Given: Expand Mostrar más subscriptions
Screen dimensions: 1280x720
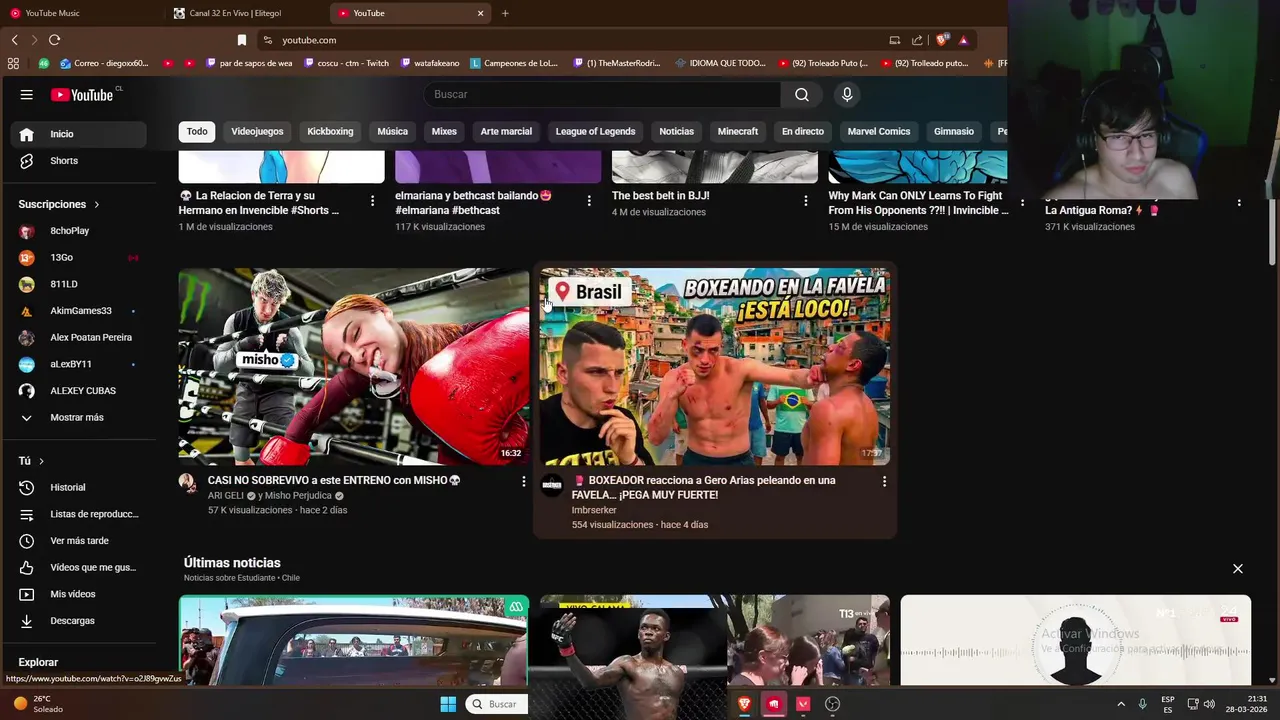Looking at the screenshot, I should point(78,417).
